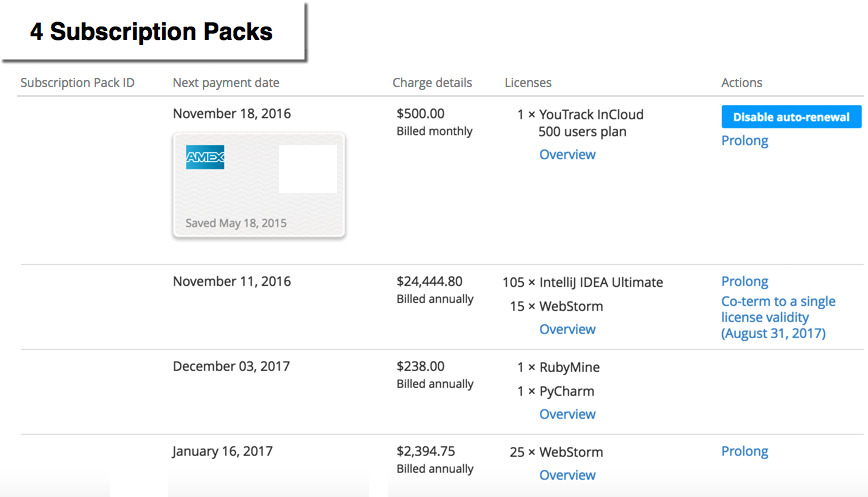The height and width of the screenshot is (497, 868).
Task: Click the 4 Subscription Packs heading
Action: click(x=151, y=32)
